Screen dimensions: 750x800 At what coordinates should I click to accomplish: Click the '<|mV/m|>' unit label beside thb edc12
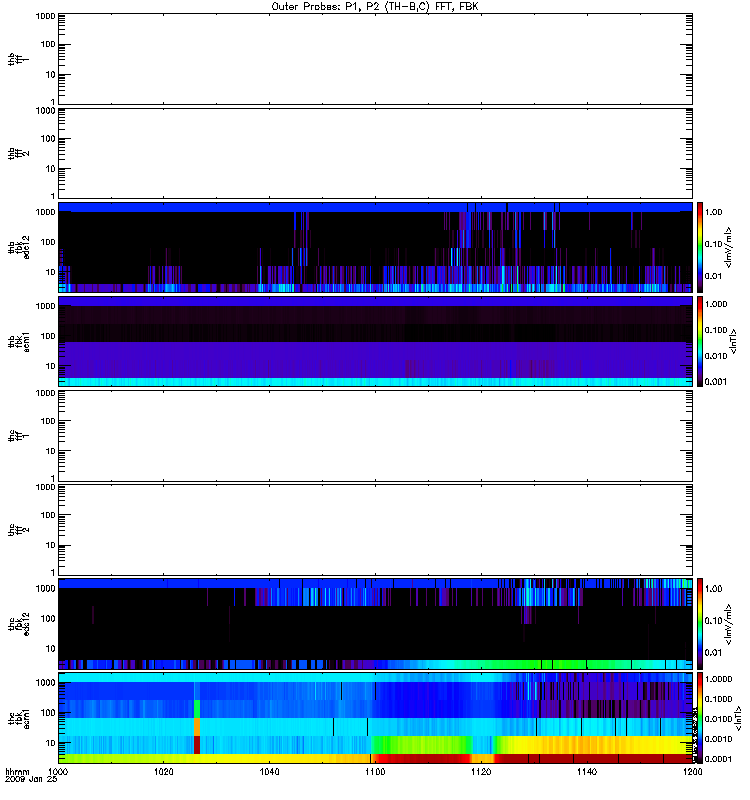pyautogui.click(x=729, y=247)
